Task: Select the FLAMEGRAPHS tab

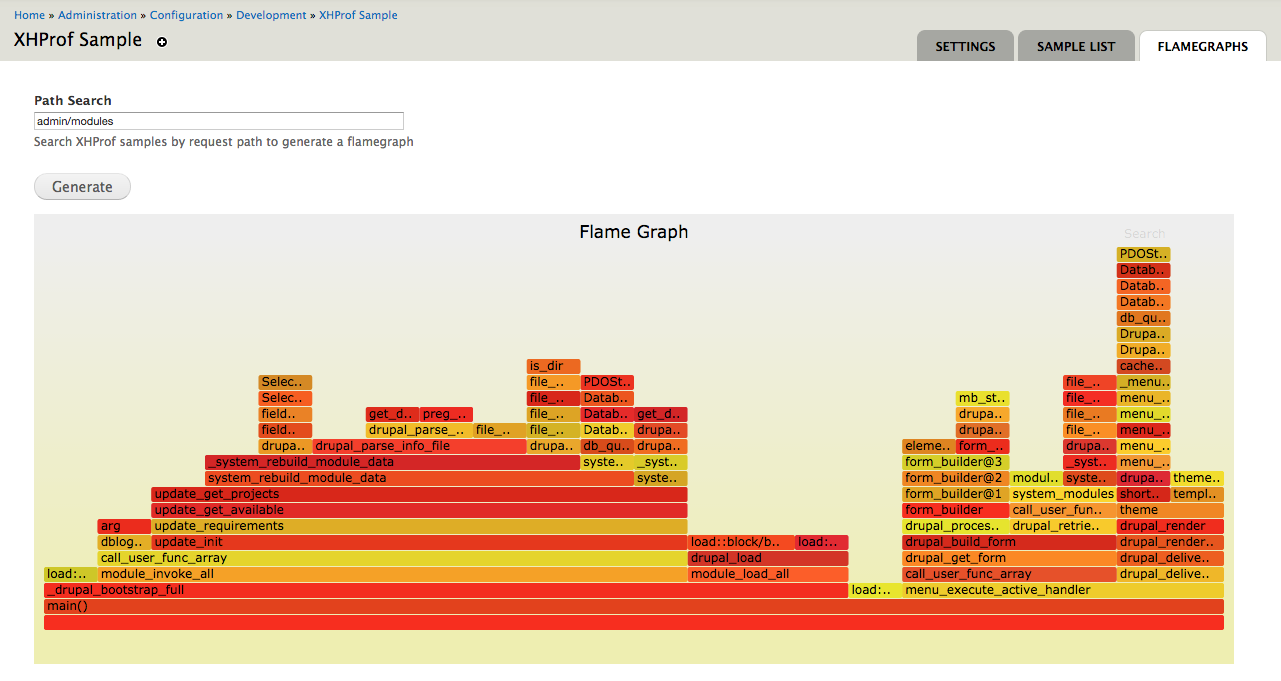Action: pos(1202,46)
